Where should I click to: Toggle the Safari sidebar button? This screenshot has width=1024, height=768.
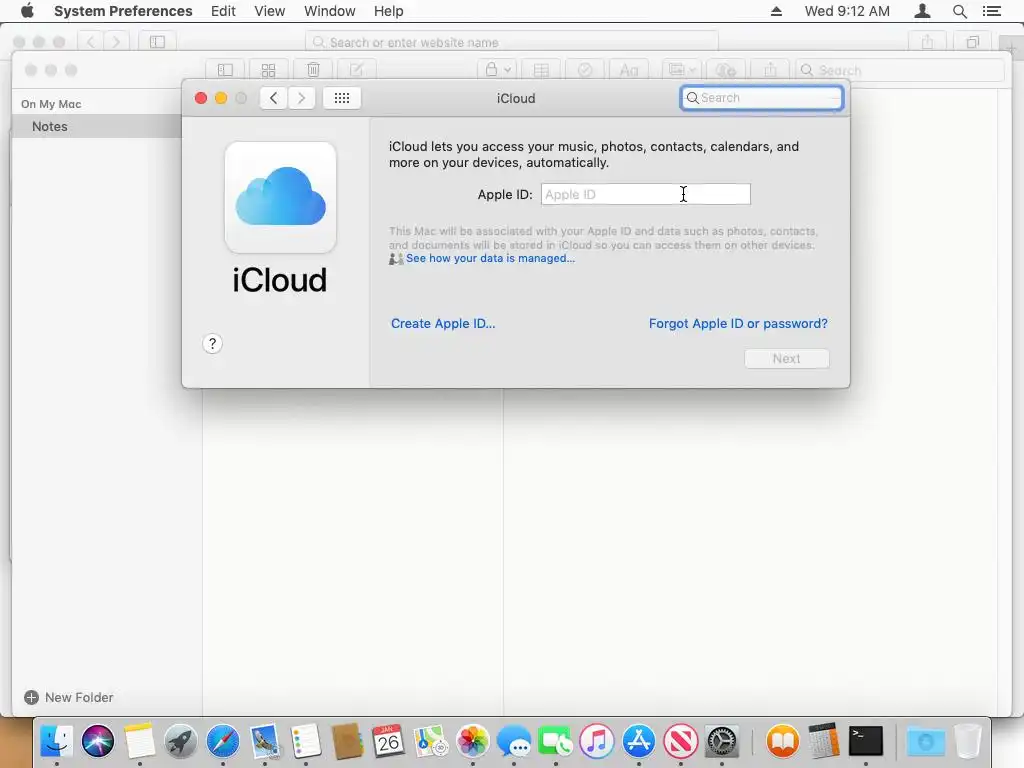point(157,42)
